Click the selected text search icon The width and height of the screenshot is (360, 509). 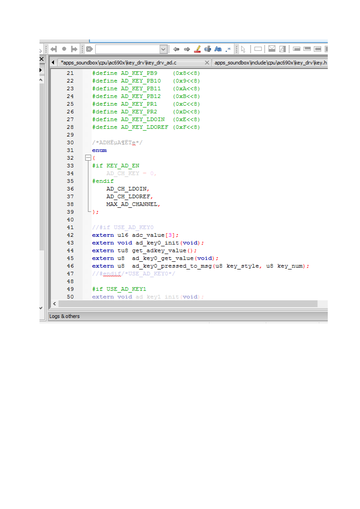208,49
